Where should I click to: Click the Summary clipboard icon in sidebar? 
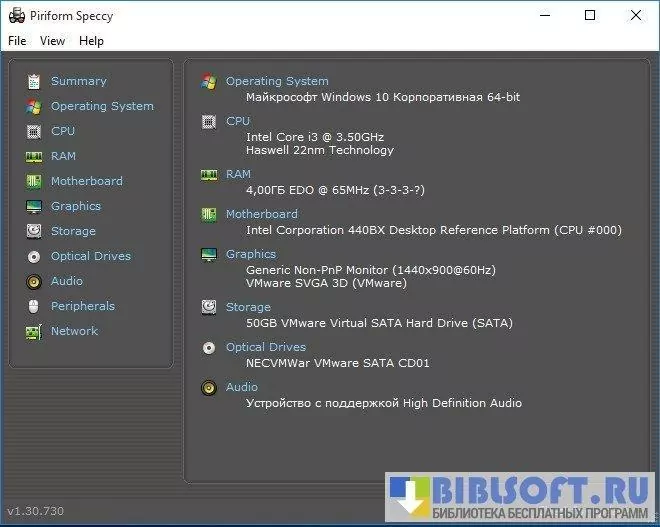(34, 81)
